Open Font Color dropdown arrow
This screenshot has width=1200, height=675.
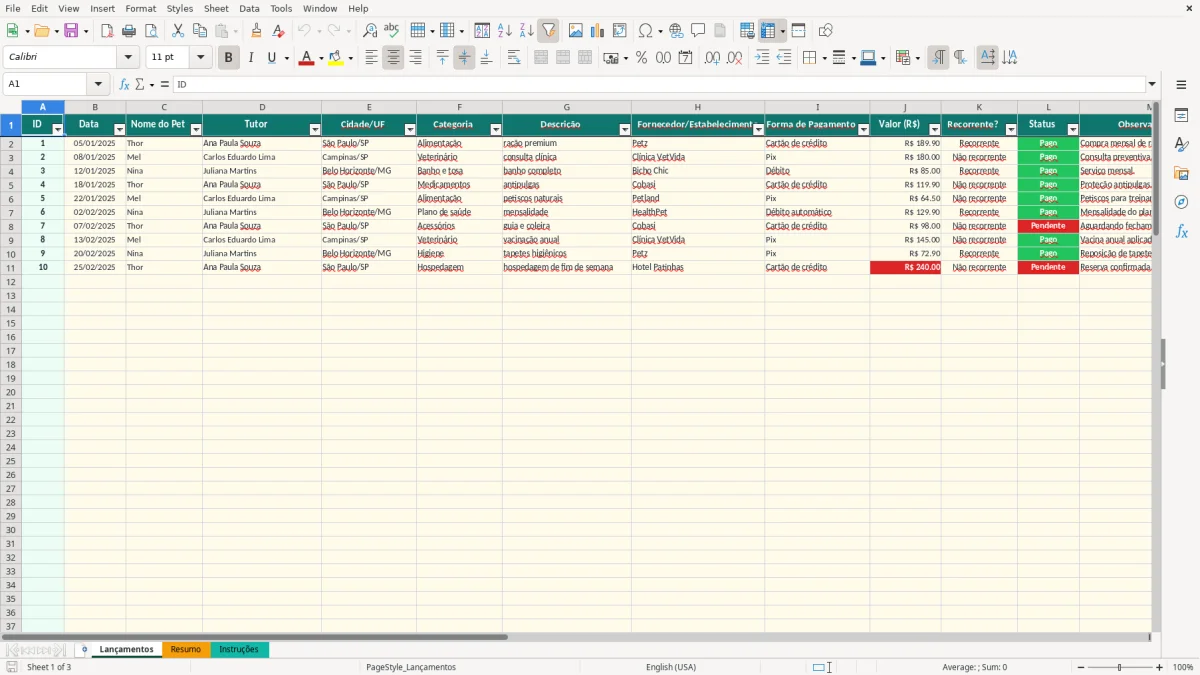point(320,58)
